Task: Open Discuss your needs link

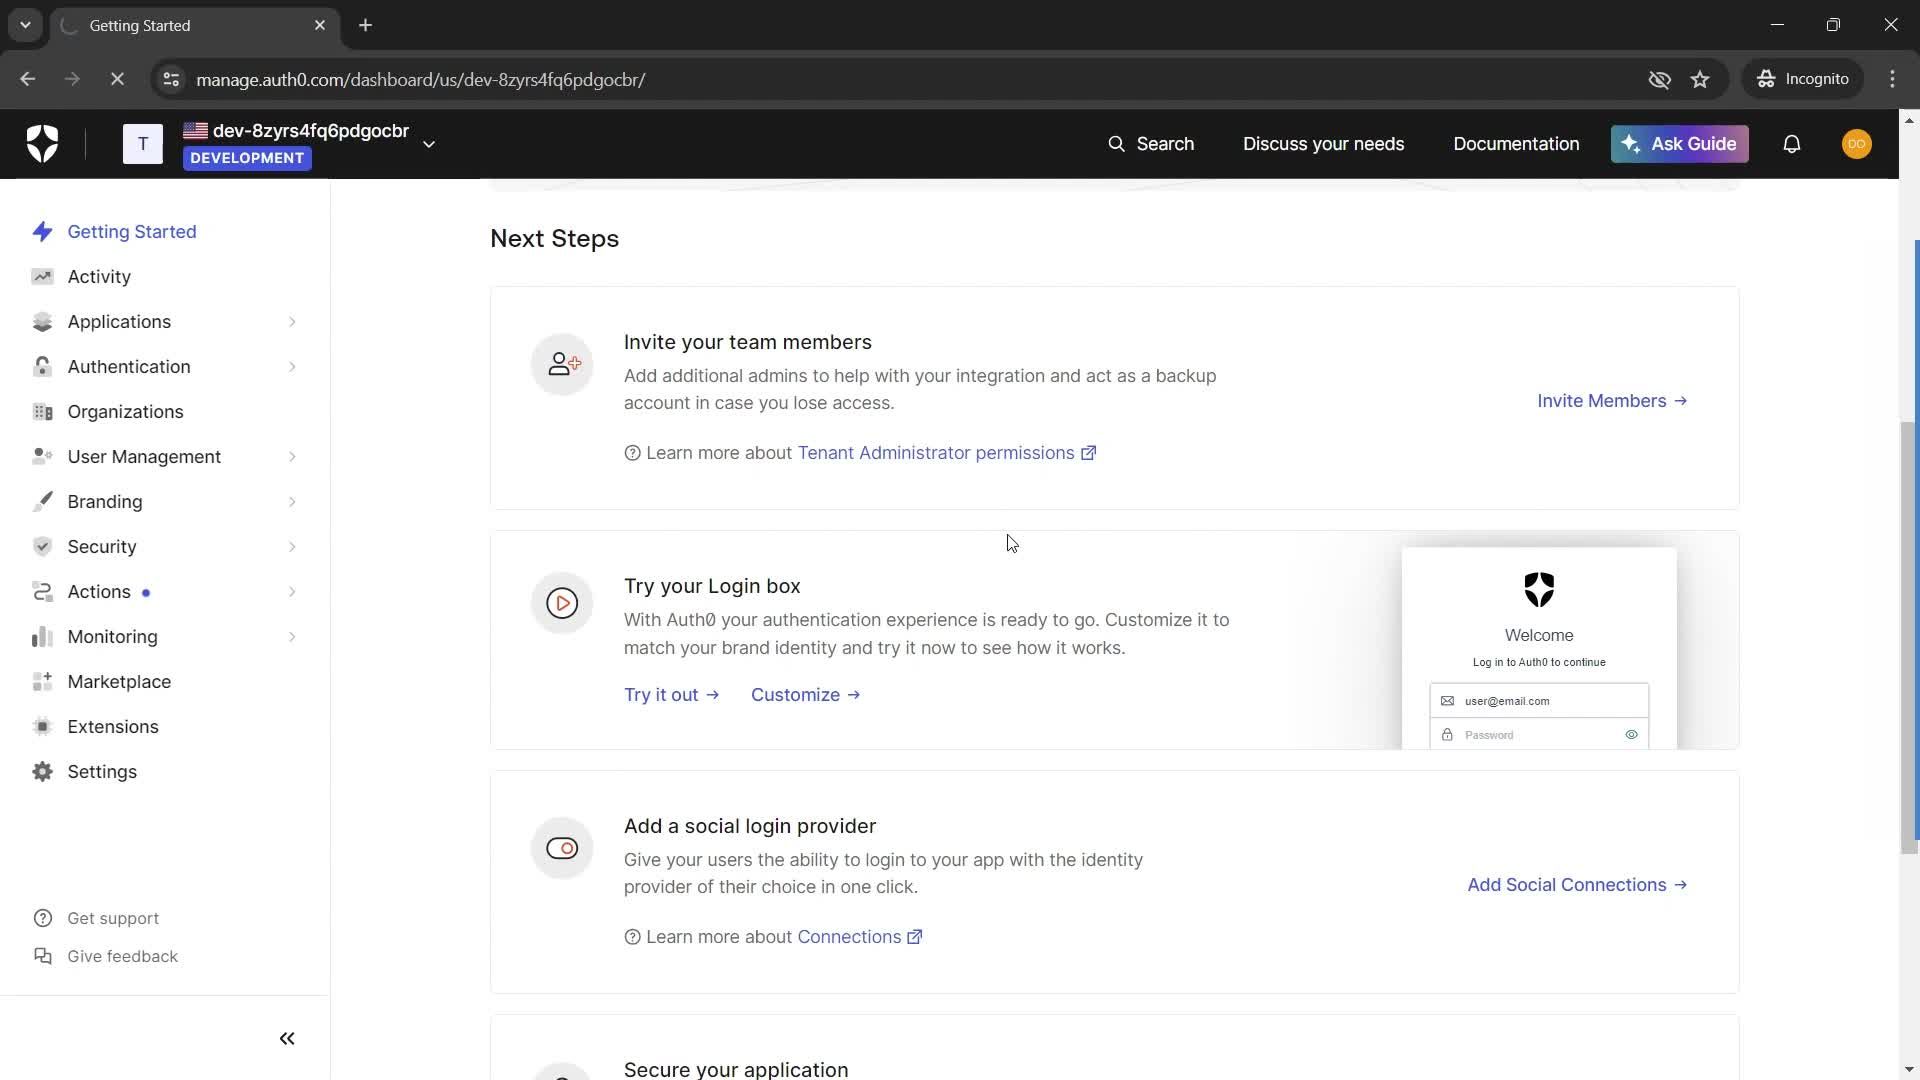Action: click(1323, 144)
